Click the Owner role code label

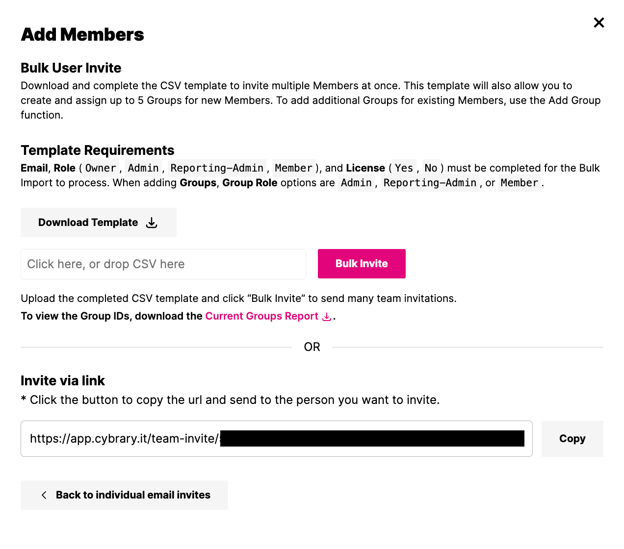(x=100, y=168)
